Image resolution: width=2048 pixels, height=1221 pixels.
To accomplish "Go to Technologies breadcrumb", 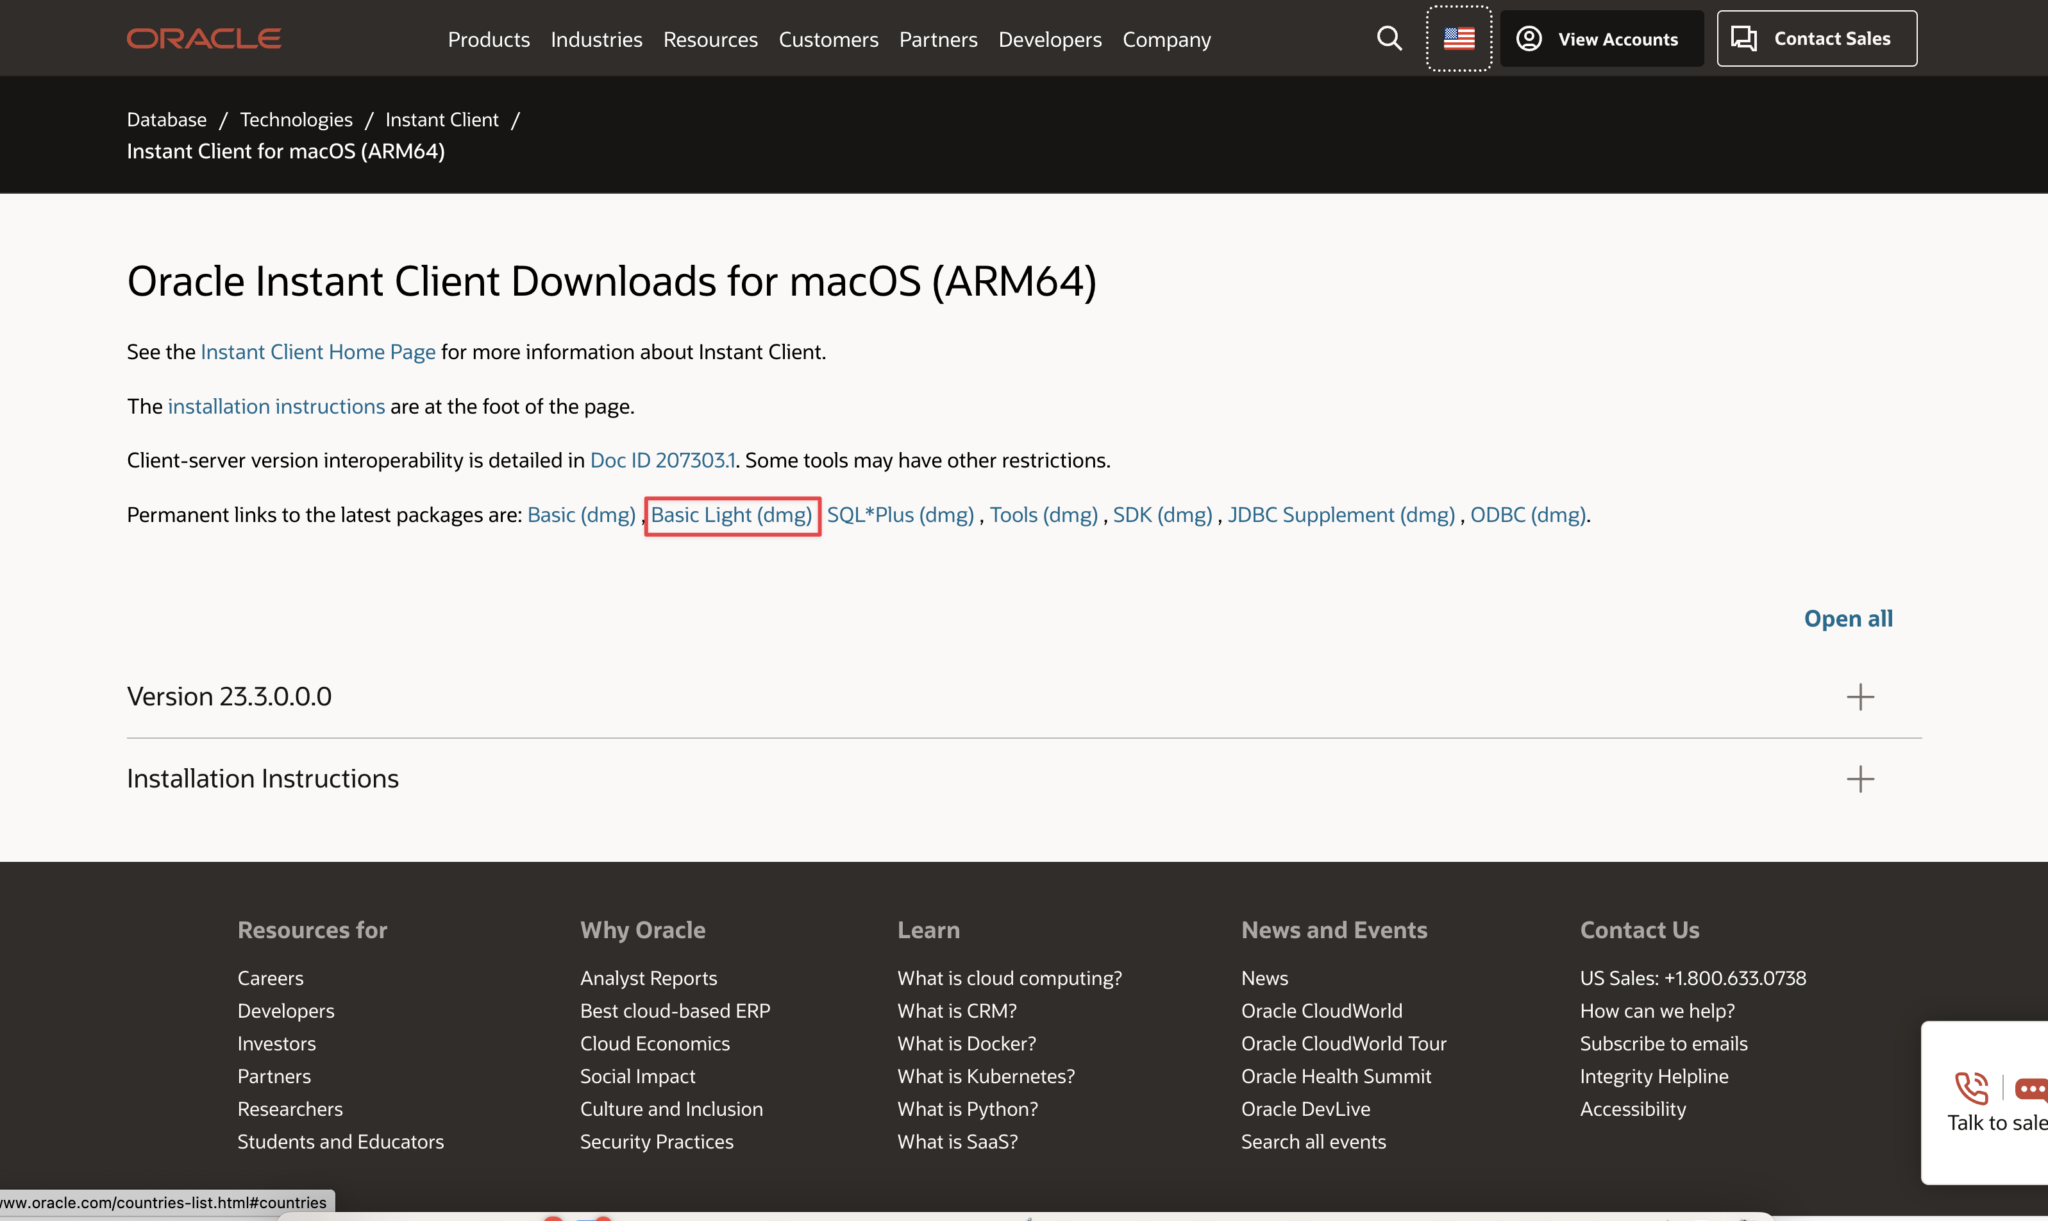I will [x=296, y=120].
